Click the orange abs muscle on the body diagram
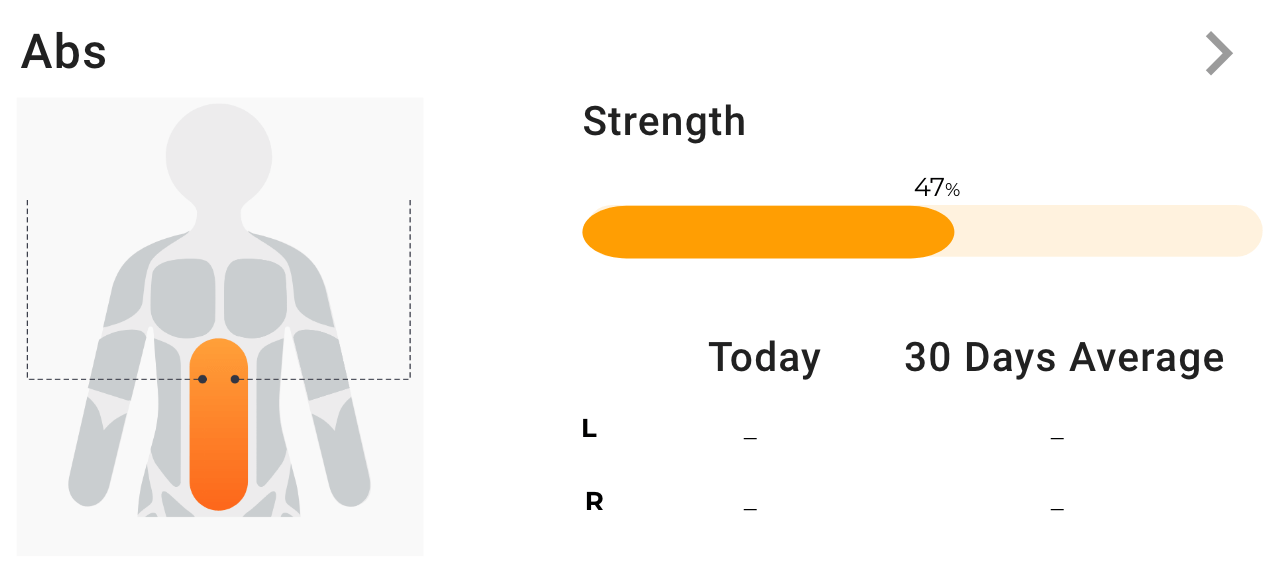 click(218, 424)
